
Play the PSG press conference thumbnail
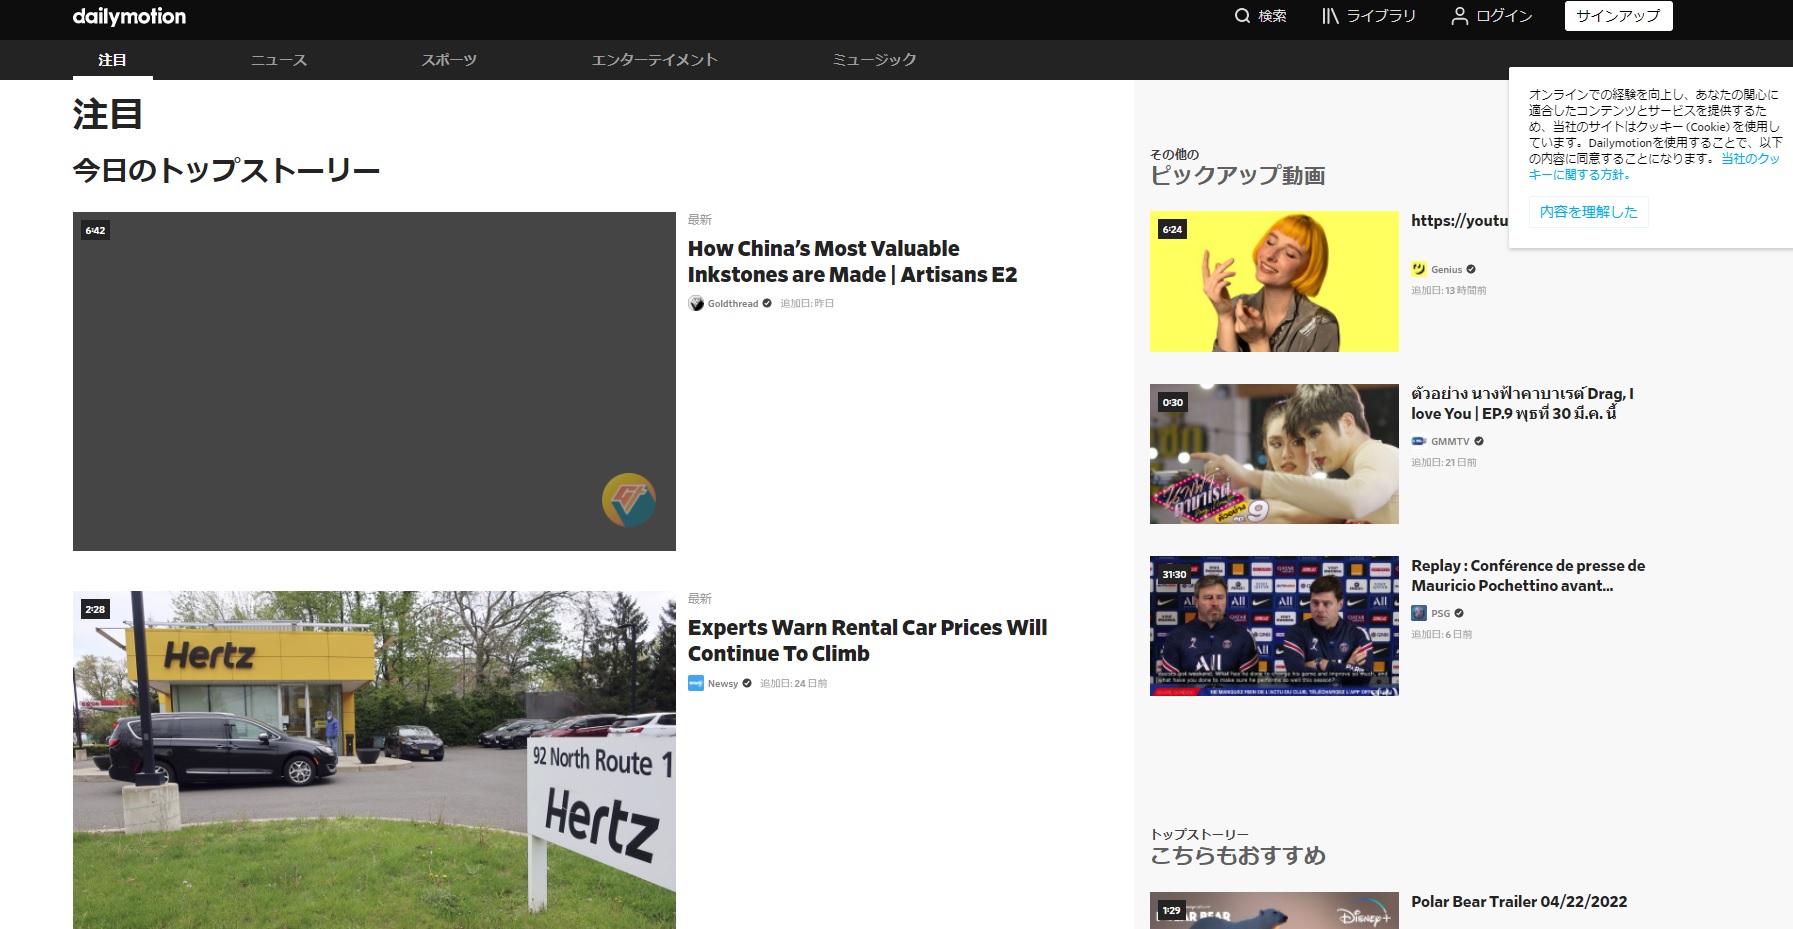click(1274, 626)
